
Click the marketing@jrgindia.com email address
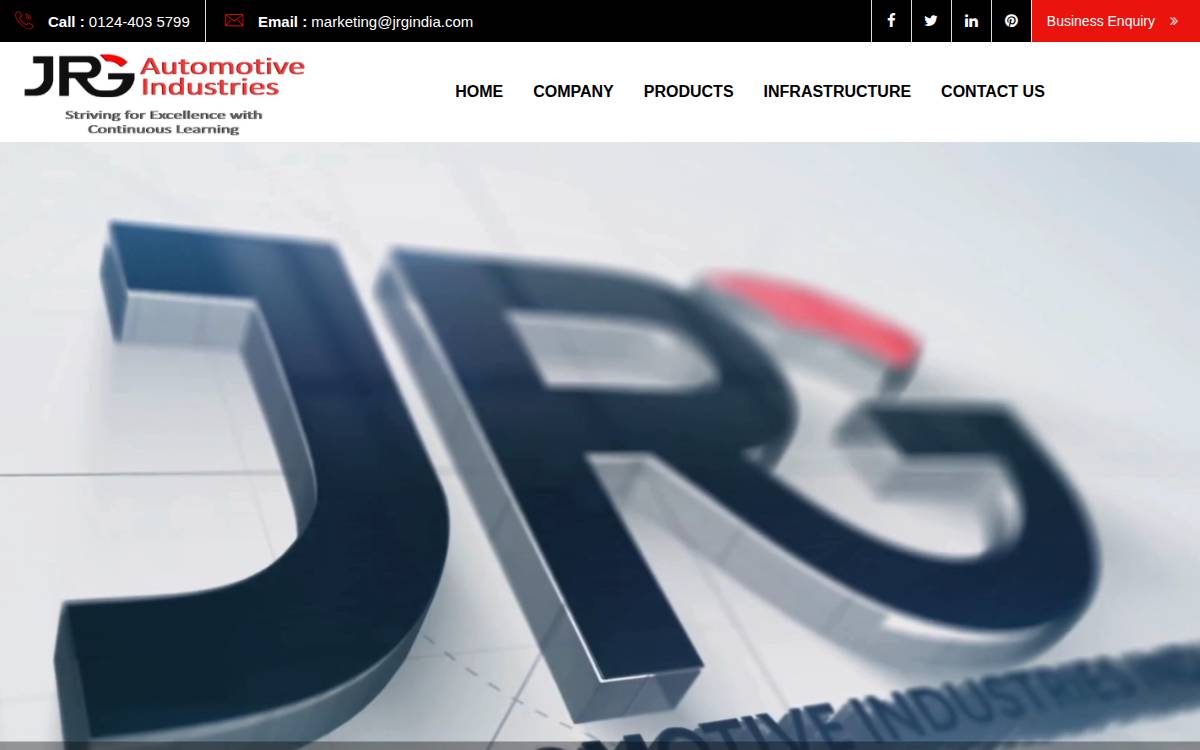392,21
